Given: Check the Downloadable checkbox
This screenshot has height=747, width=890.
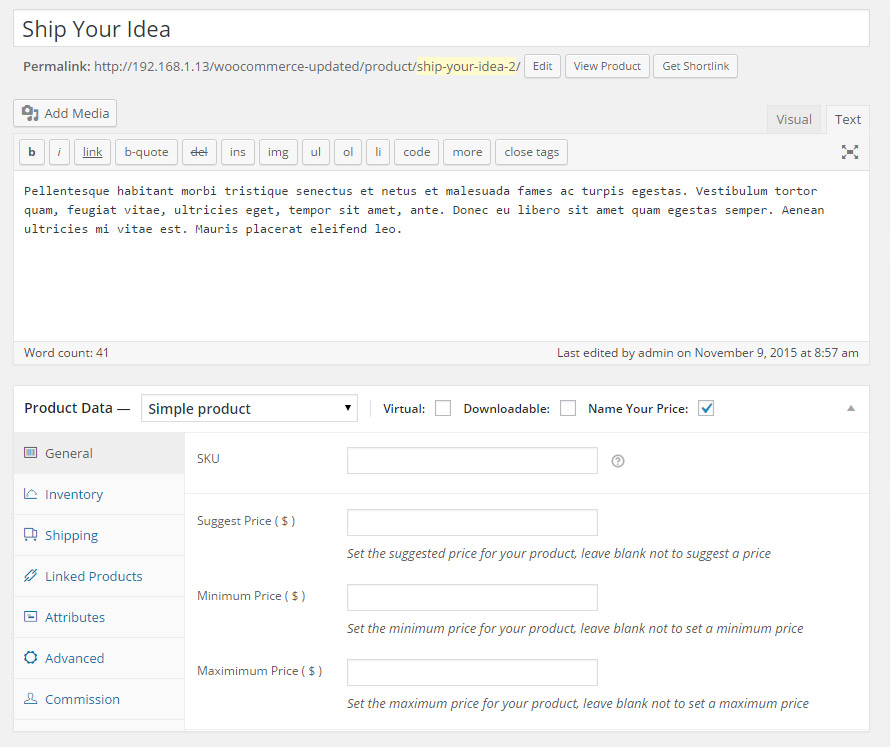Looking at the screenshot, I should click(x=568, y=408).
